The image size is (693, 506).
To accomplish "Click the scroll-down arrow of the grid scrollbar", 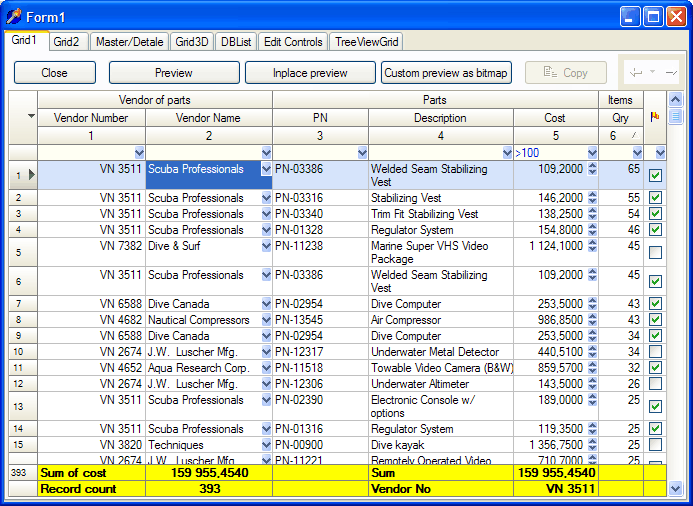I will pyautogui.click(x=675, y=488).
